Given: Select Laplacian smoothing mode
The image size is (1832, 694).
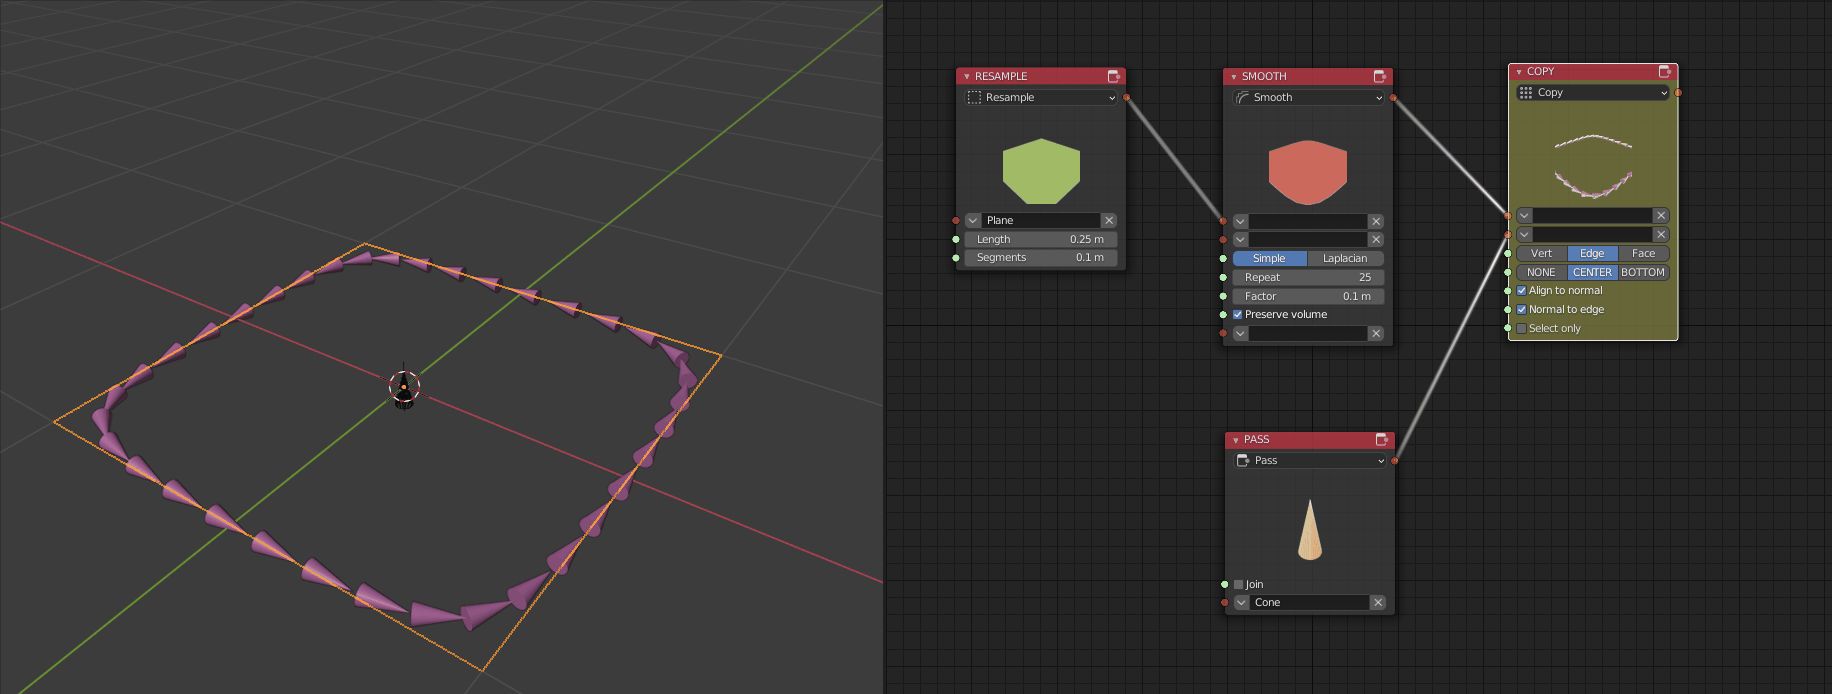Looking at the screenshot, I should click(1346, 258).
